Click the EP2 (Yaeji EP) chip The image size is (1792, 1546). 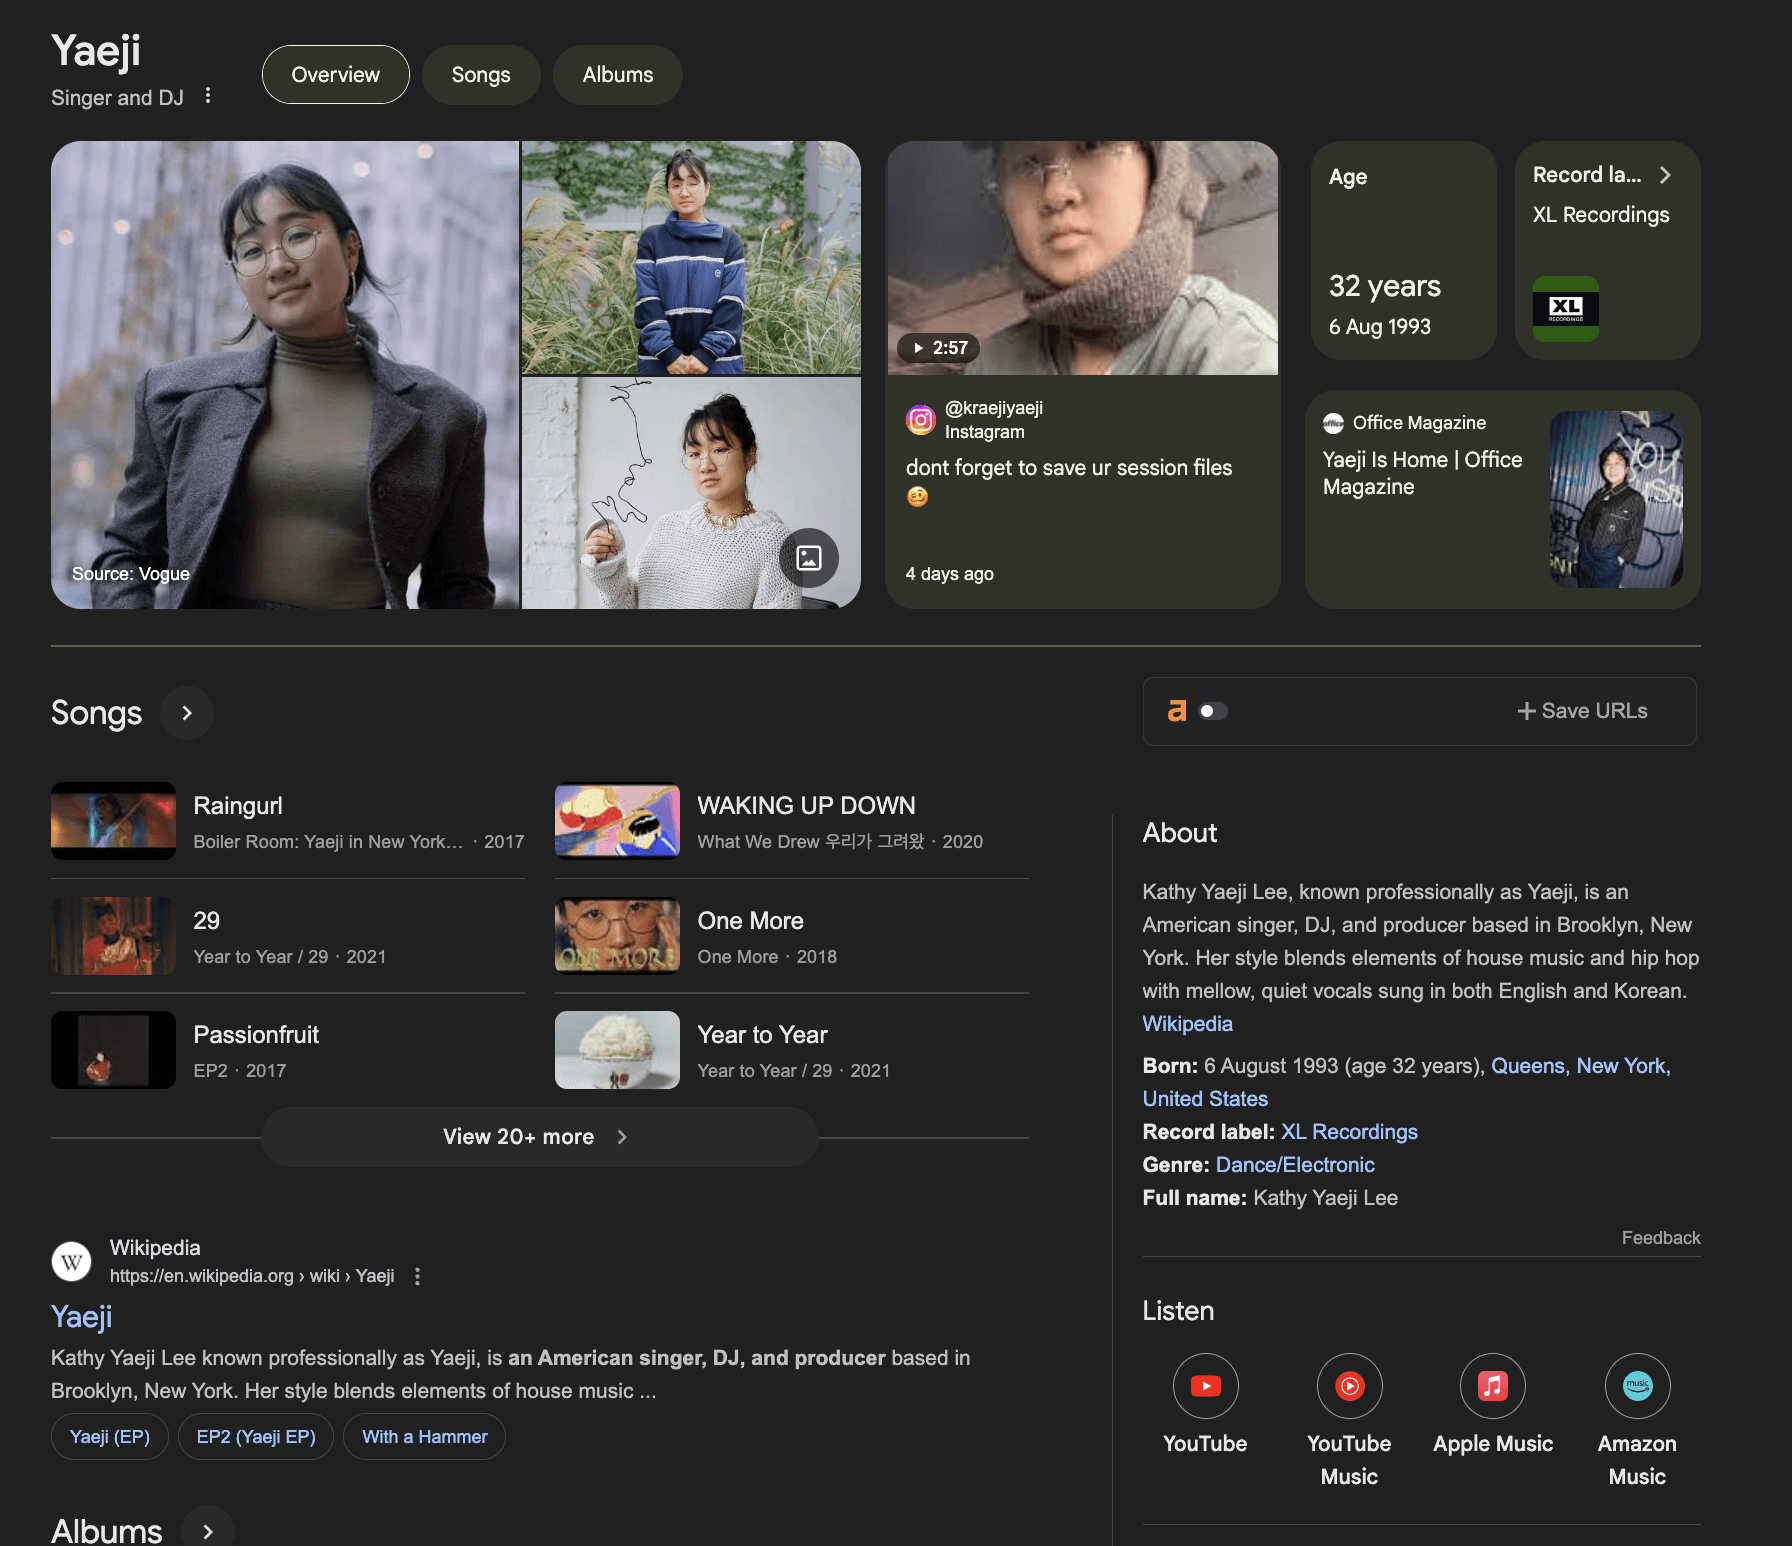point(256,1437)
